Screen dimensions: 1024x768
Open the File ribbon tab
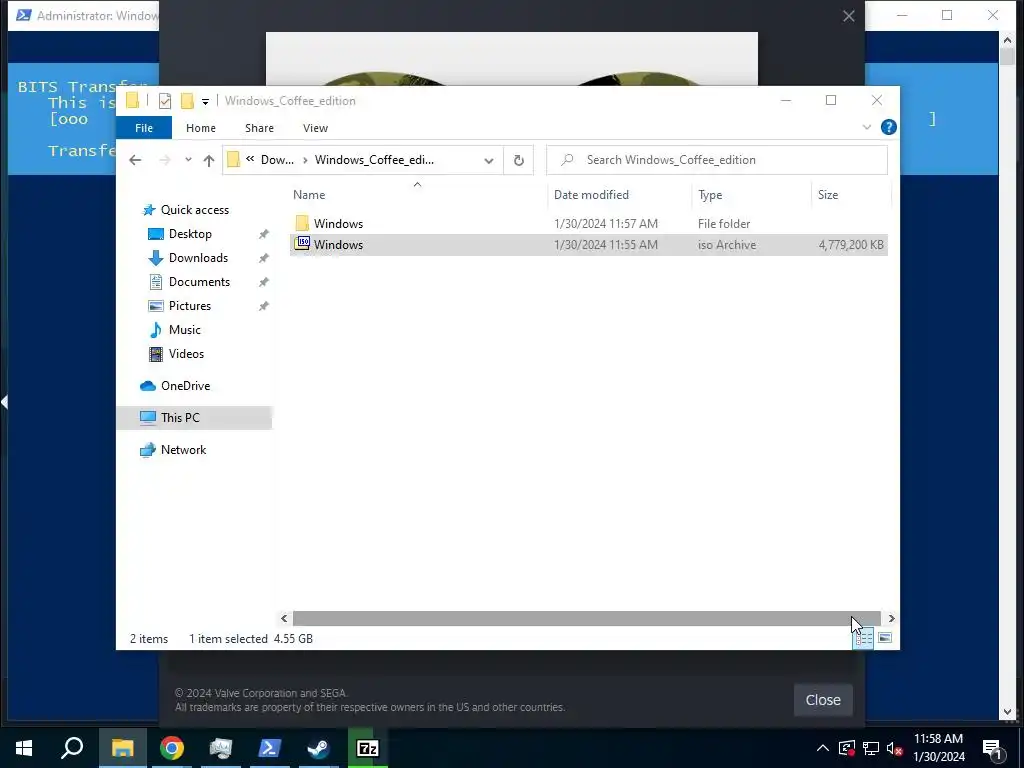tap(144, 128)
